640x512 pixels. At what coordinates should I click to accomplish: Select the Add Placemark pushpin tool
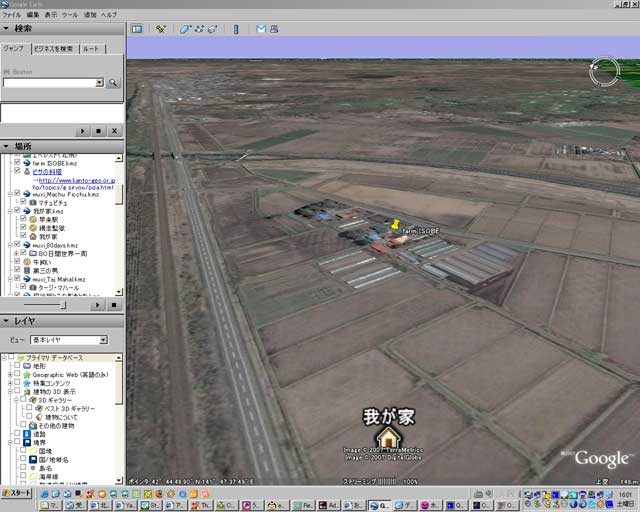pyautogui.click(x=161, y=29)
